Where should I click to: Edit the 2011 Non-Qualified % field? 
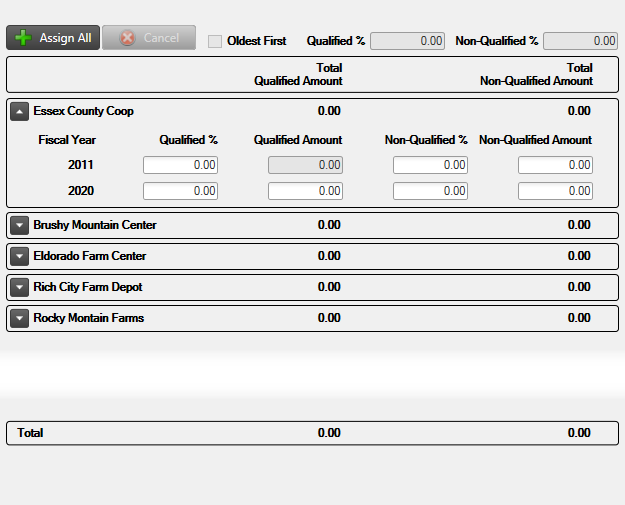pos(430,165)
